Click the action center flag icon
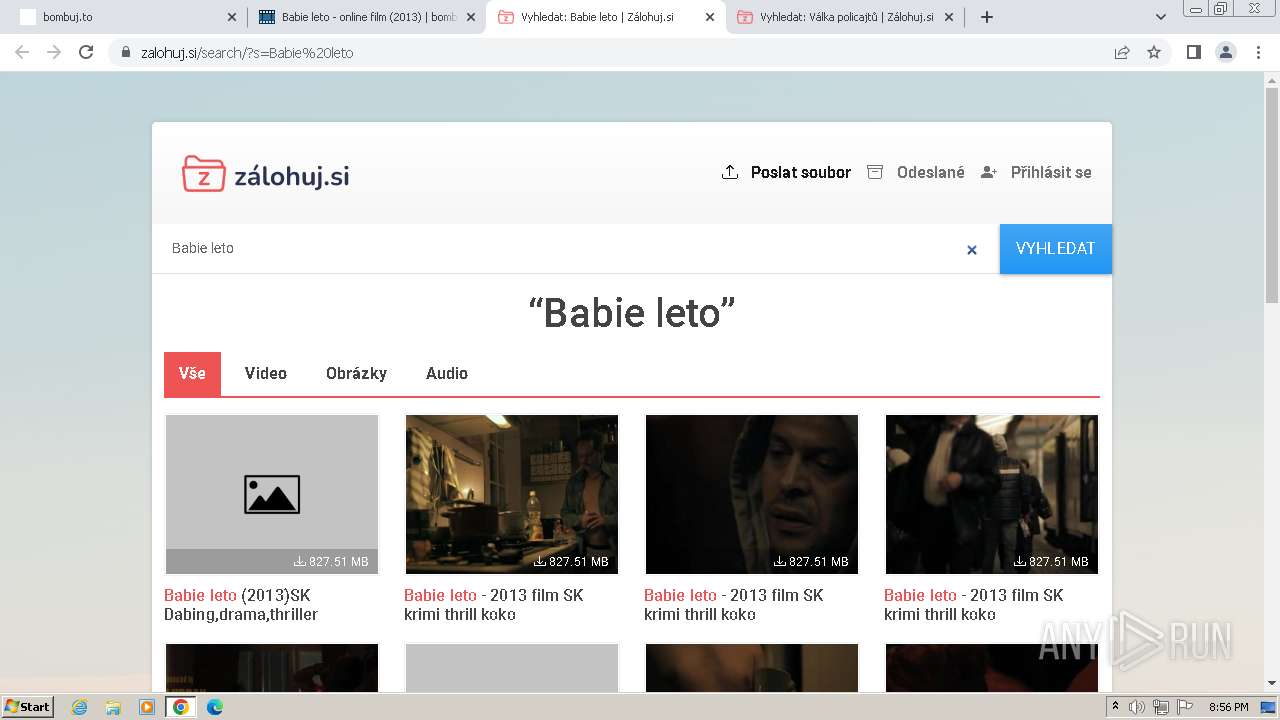This screenshot has height=720, width=1280. click(x=1185, y=707)
